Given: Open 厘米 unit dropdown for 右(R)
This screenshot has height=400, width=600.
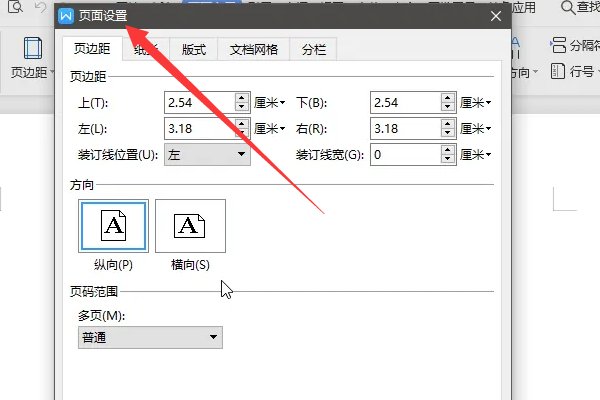Looking at the screenshot, I should [476, 129].
